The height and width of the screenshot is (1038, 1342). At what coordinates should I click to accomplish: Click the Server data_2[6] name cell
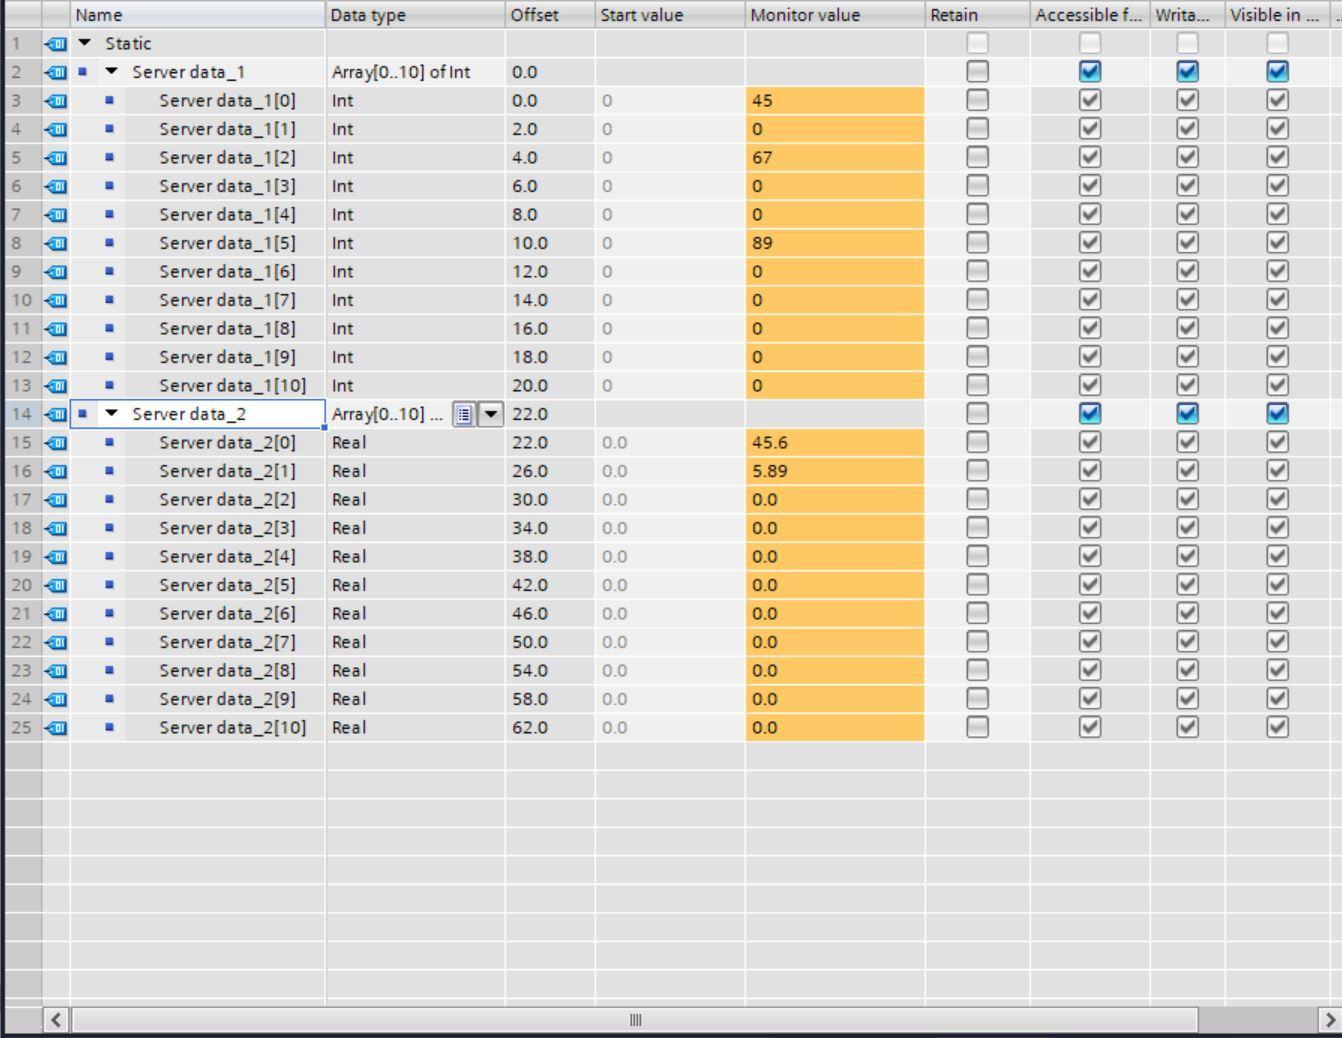pos(227,613)
